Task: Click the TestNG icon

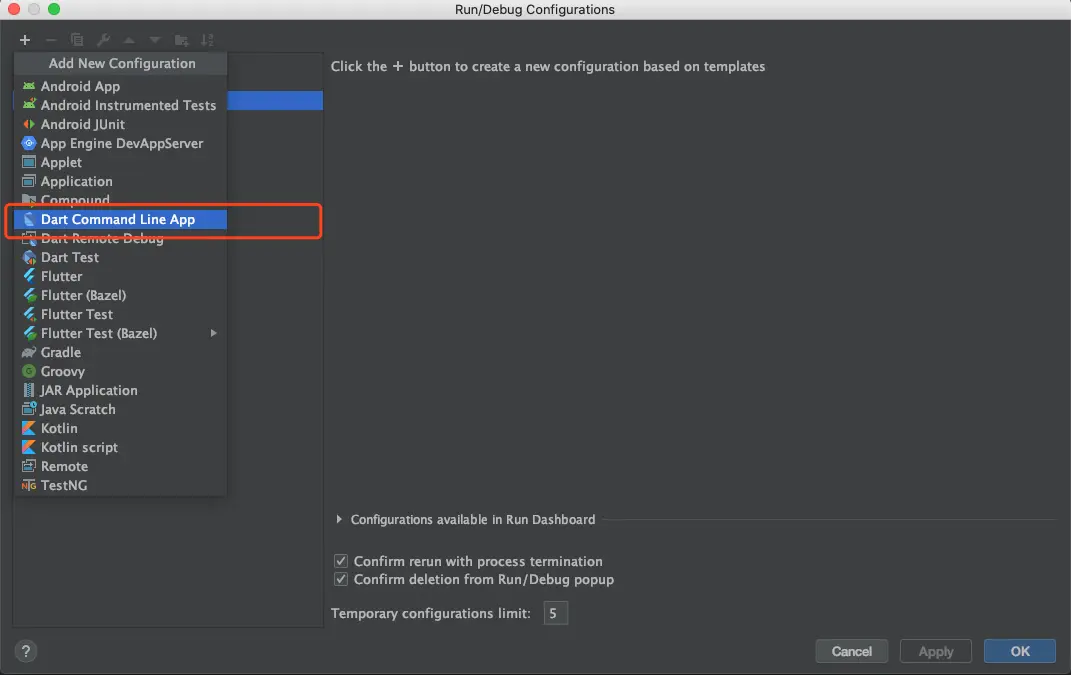Action: click(29, 486)
